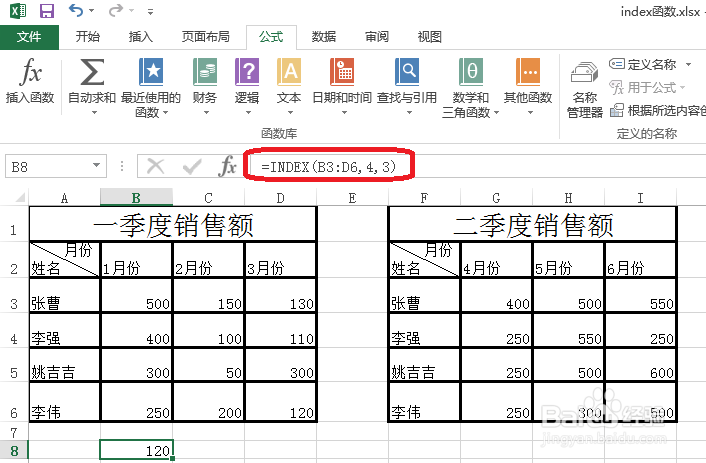Select the 公式 ribbon tab
The image size is (706, 463).
271,37
